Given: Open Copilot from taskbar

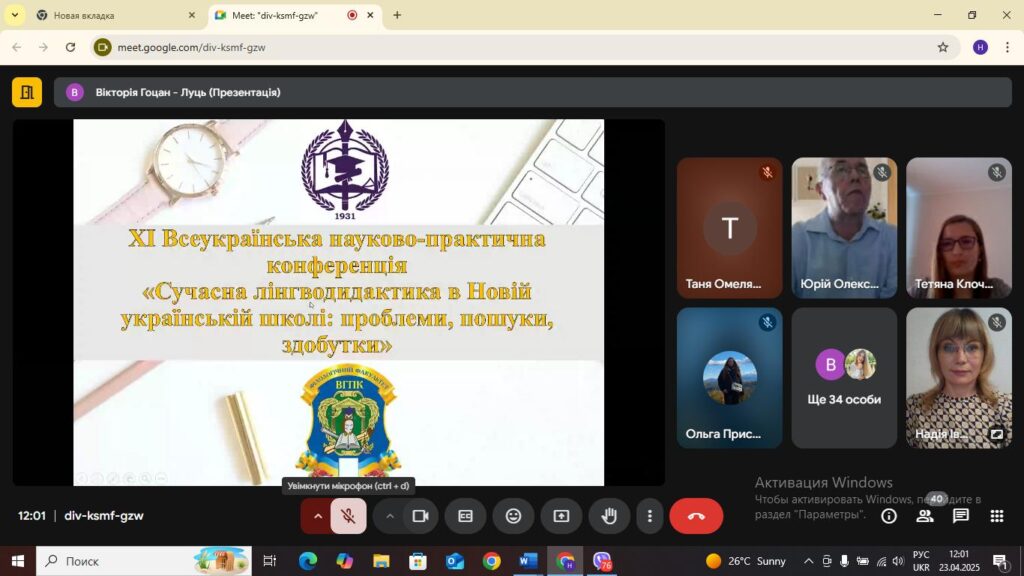Looking at the screenshot, I should coord(344,561).
